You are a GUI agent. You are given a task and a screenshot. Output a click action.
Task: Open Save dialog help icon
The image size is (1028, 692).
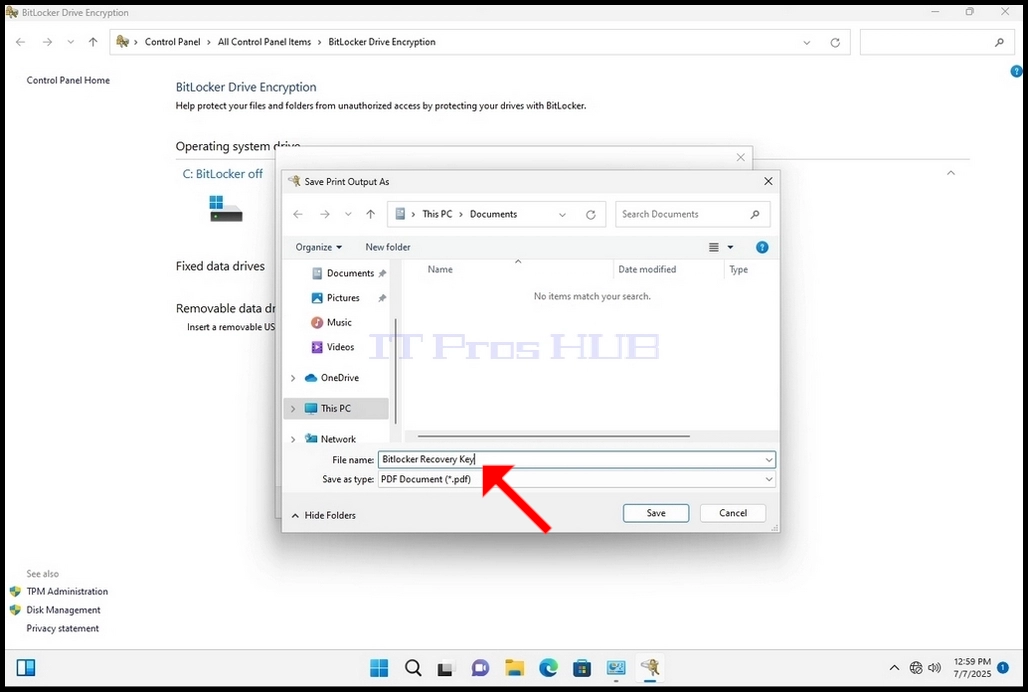pos(762,247)
